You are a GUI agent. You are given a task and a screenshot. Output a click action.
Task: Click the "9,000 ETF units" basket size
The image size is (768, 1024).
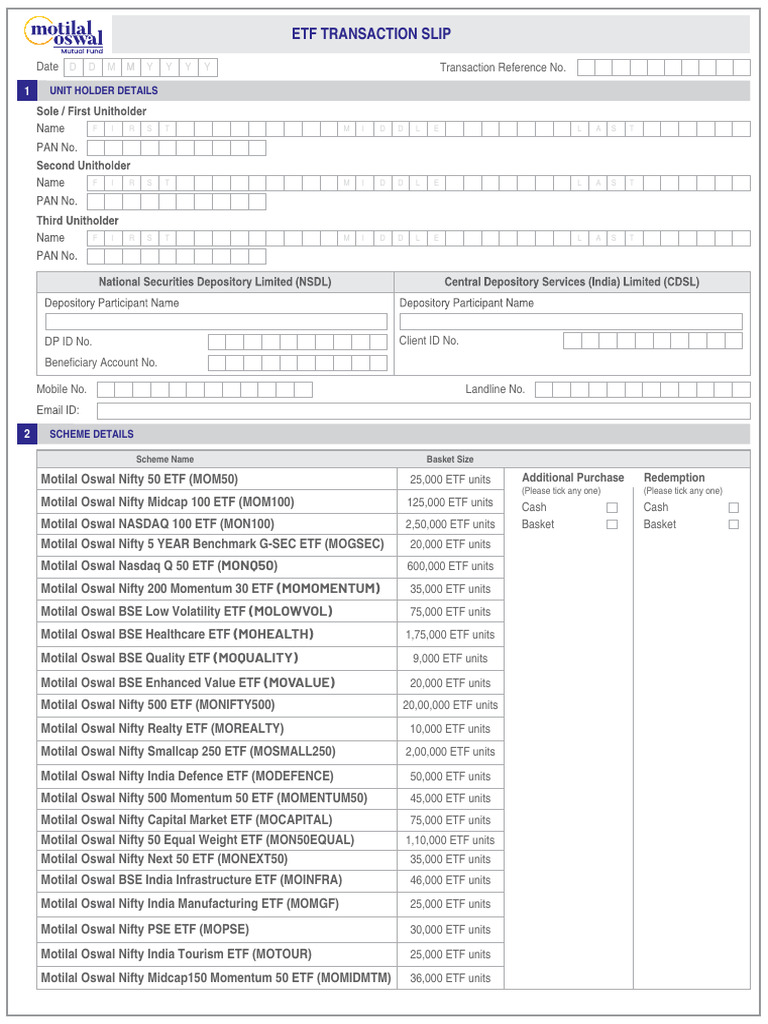pos(450,659)
